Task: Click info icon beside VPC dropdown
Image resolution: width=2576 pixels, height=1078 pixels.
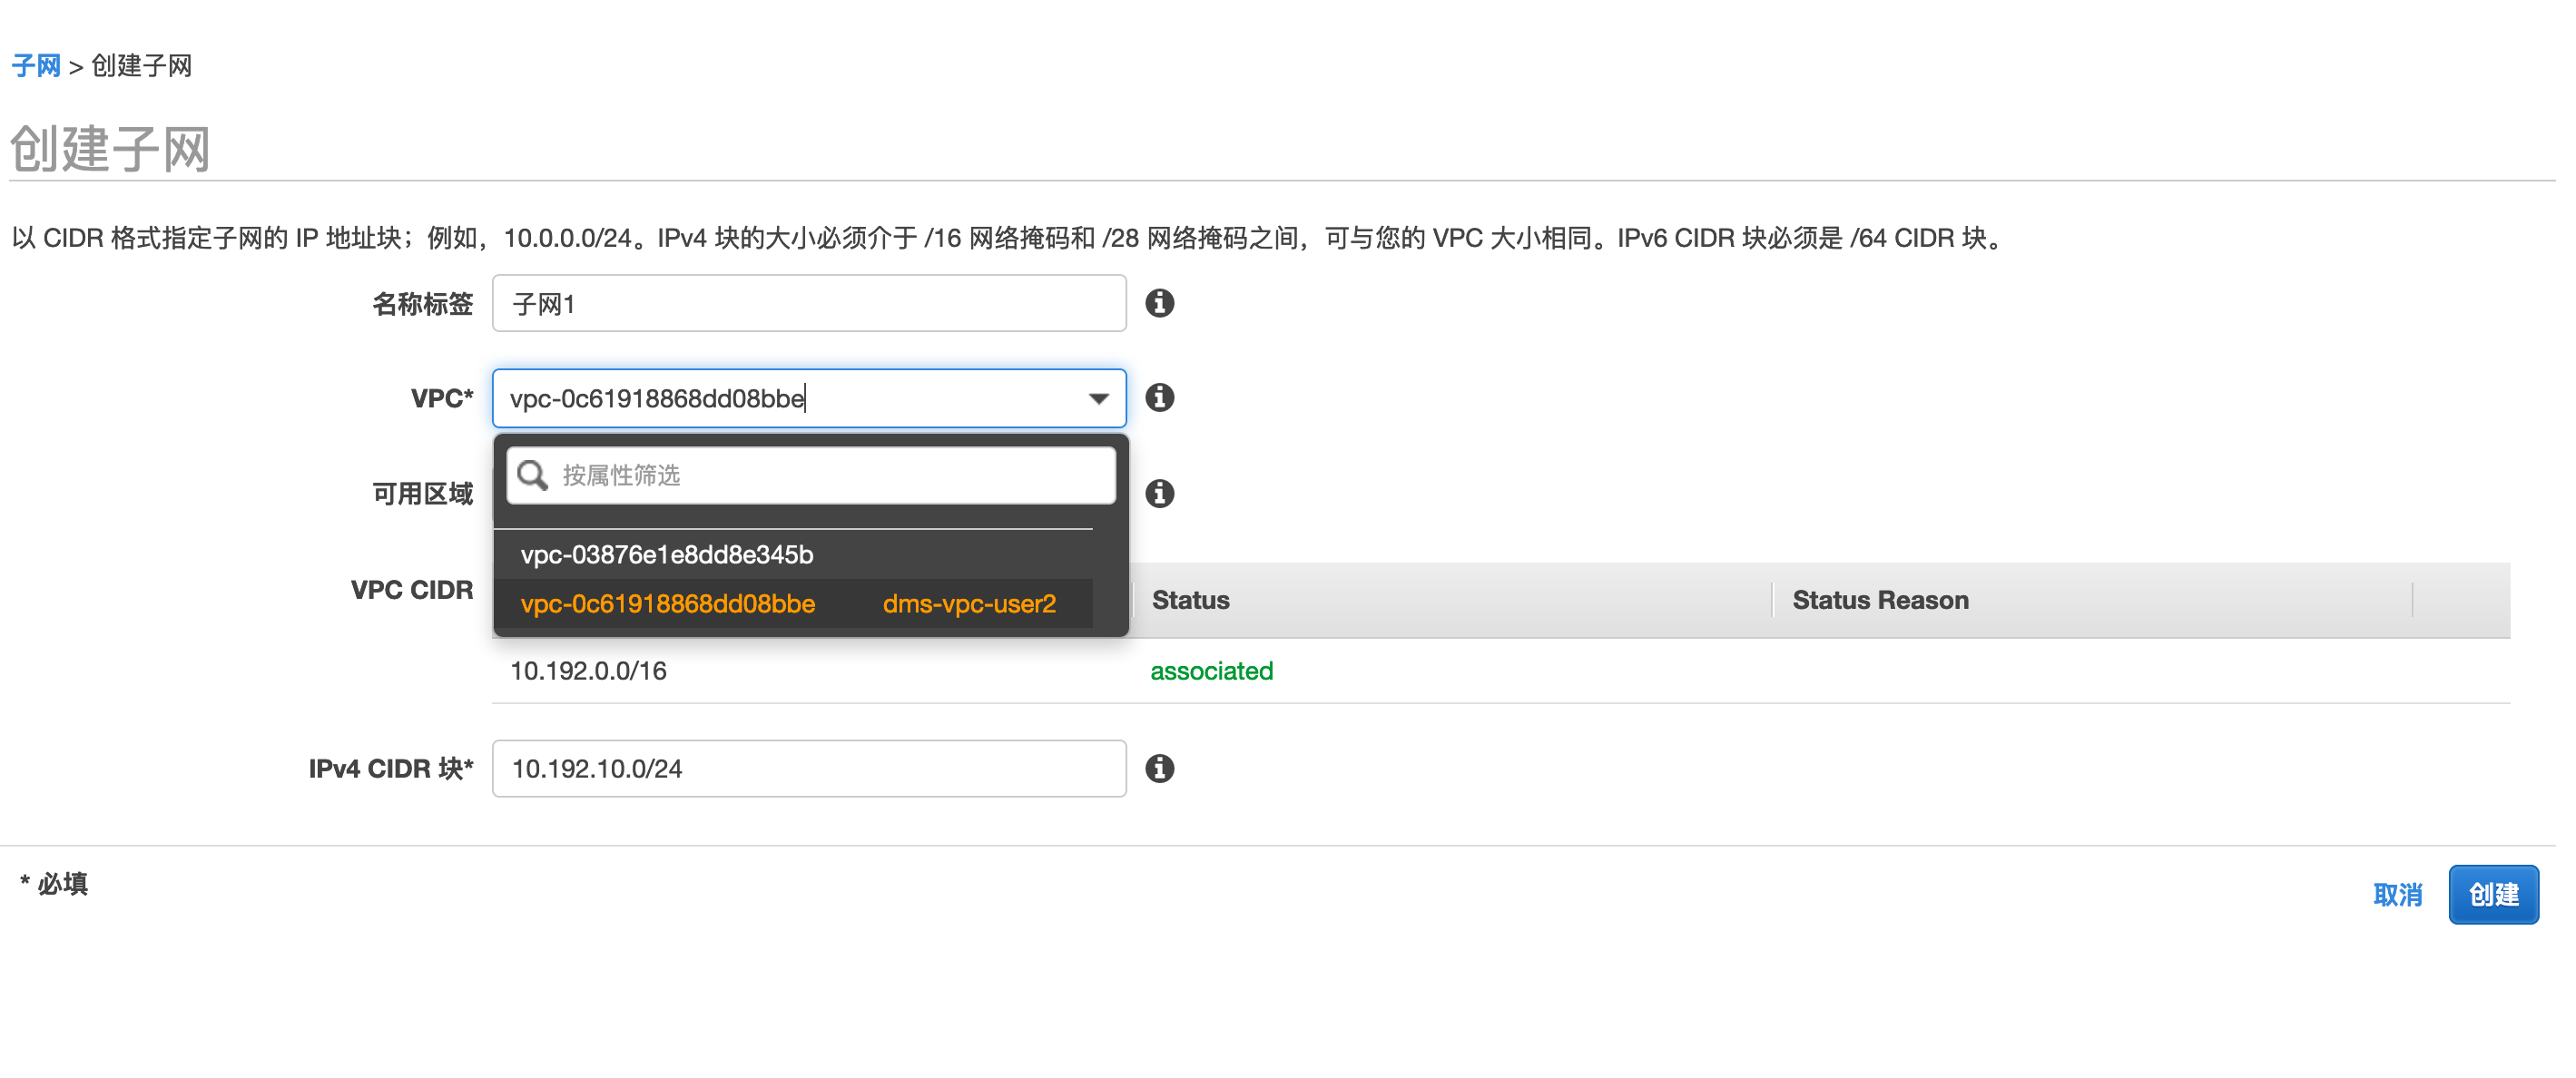Action: point(1159,398)
